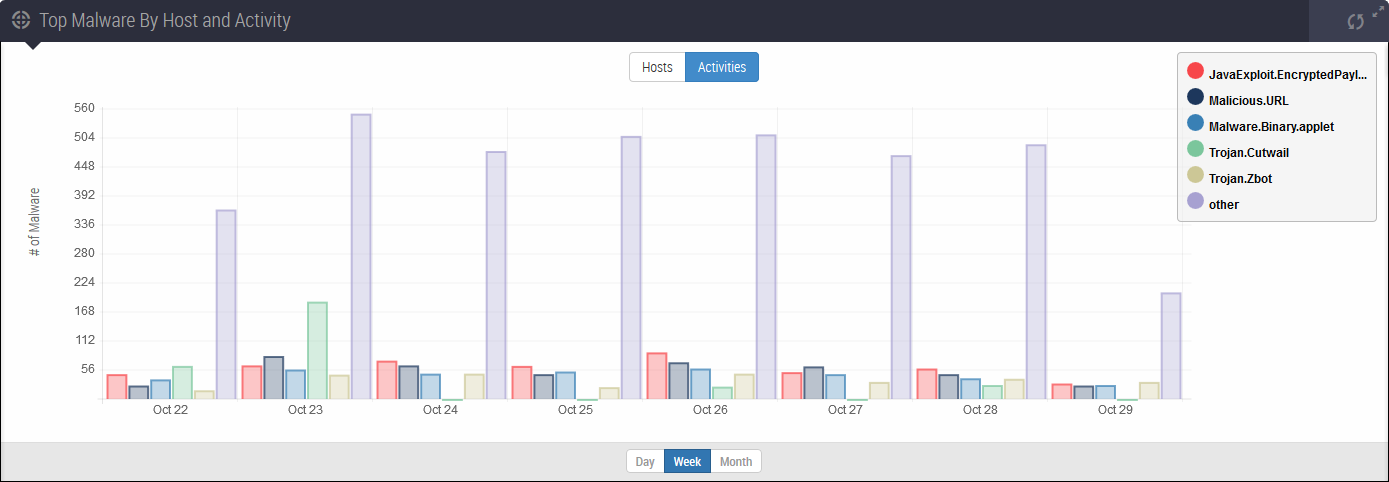Image resolution: width=1389 pixels, height=482 pixels.
Task: Click the 'Oct 27' axis label
Action: (845, 410)
